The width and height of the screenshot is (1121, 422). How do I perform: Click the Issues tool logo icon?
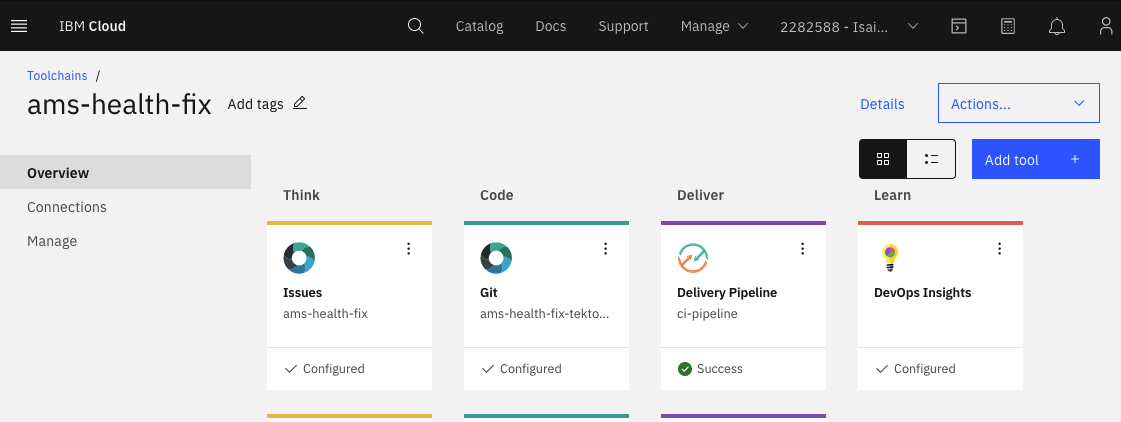(299, 258)
